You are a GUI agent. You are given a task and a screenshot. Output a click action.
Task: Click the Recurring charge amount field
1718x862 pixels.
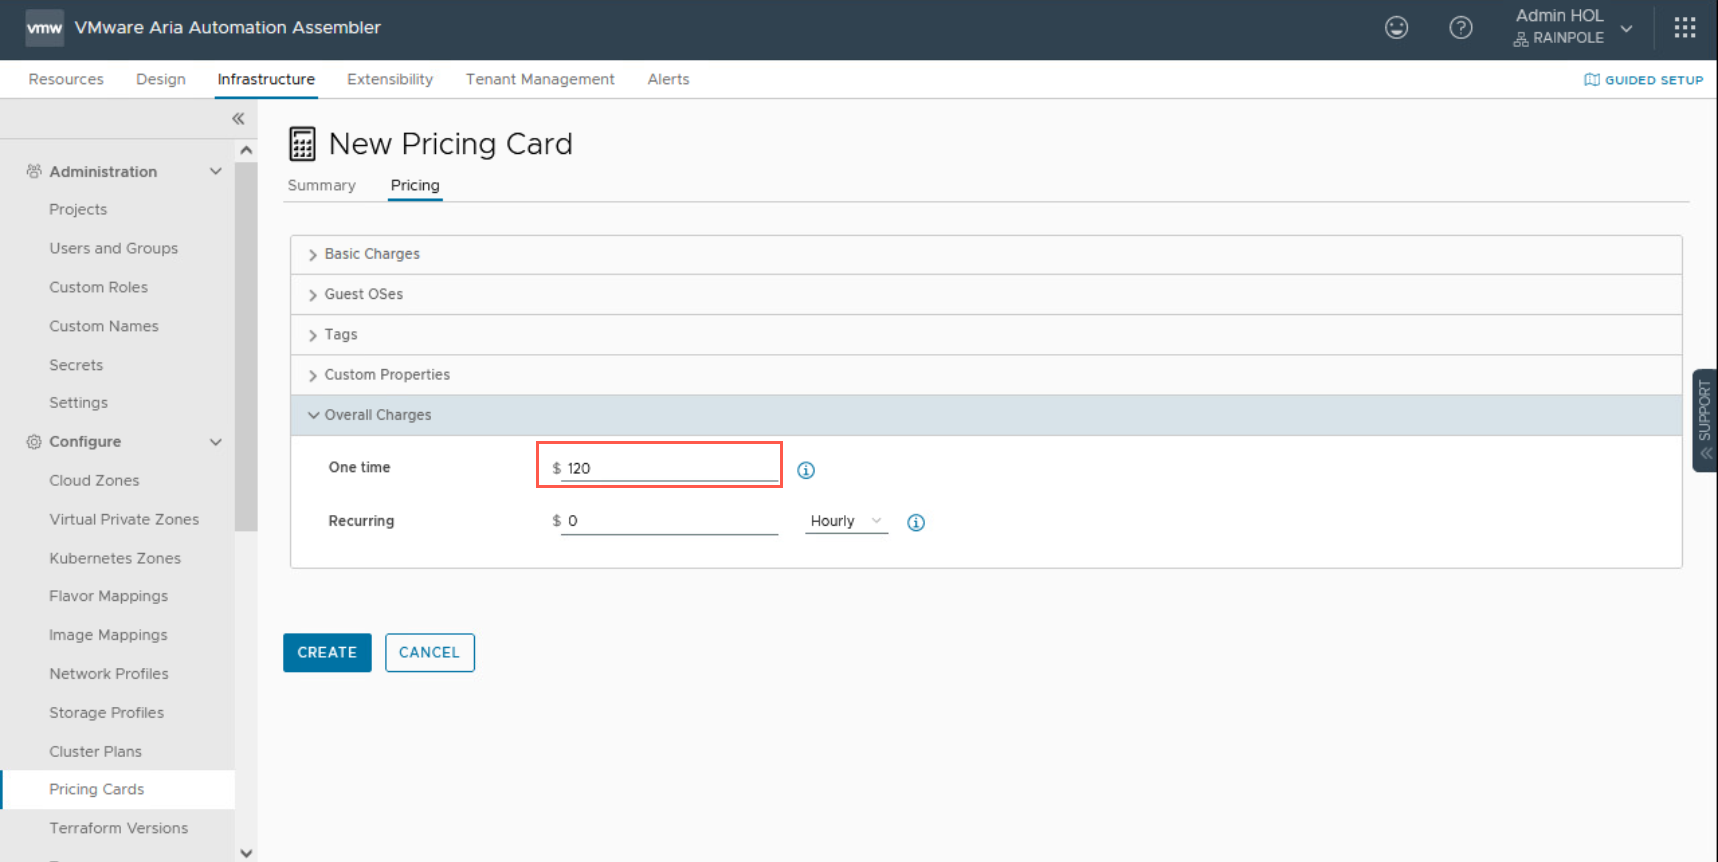pos(670,521)
